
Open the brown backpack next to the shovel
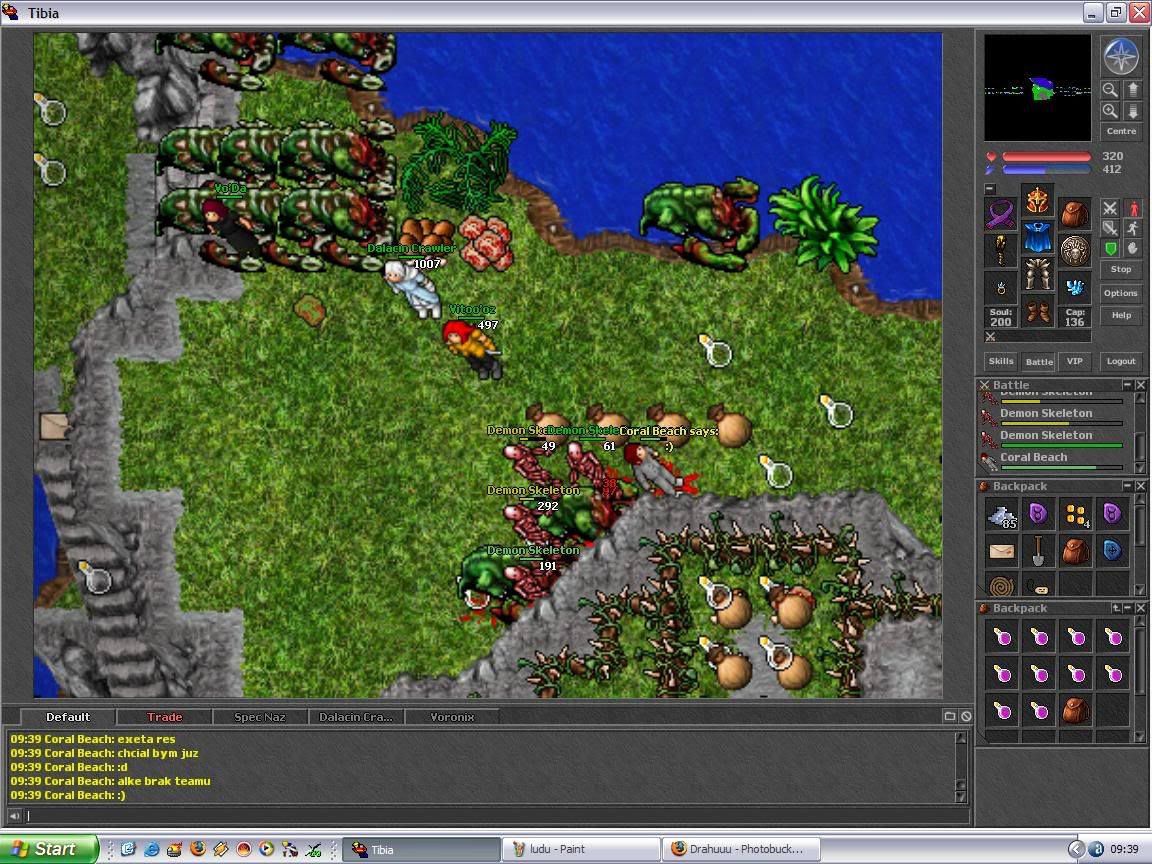[1076, 551]
